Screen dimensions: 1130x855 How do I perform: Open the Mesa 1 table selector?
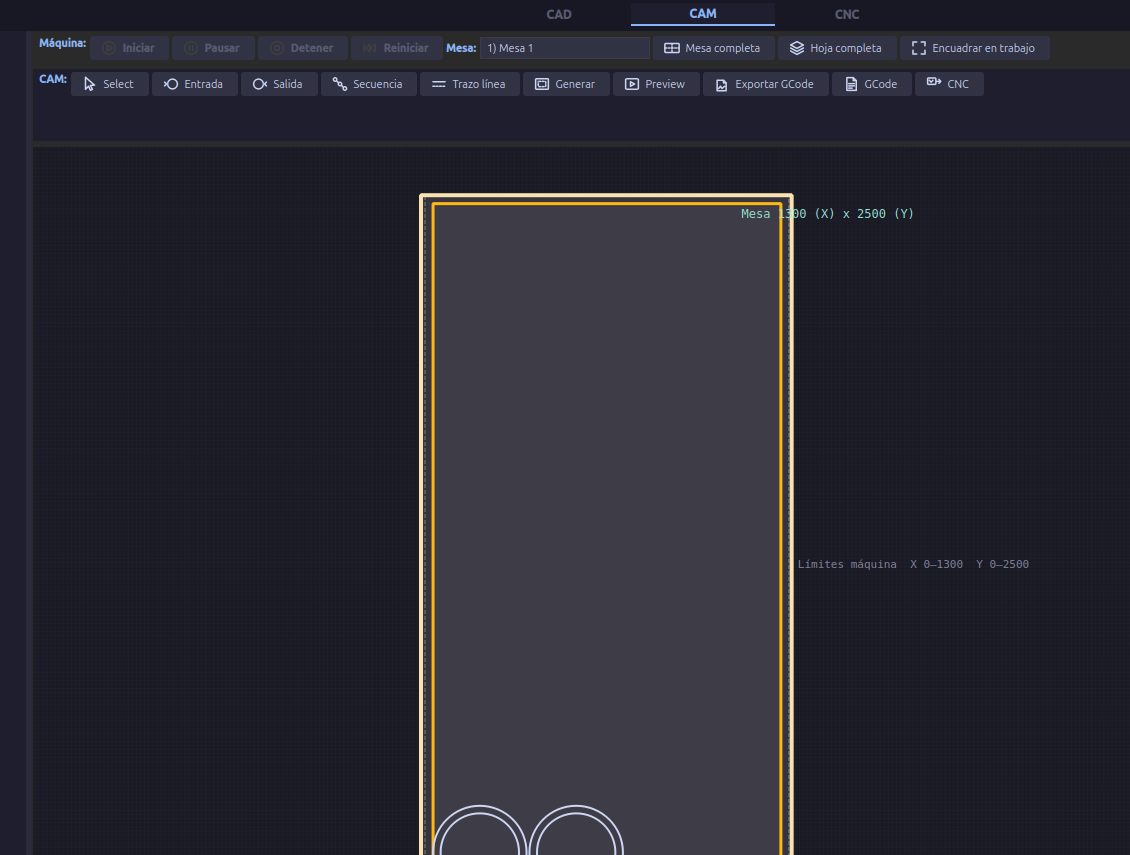(565, 48)
